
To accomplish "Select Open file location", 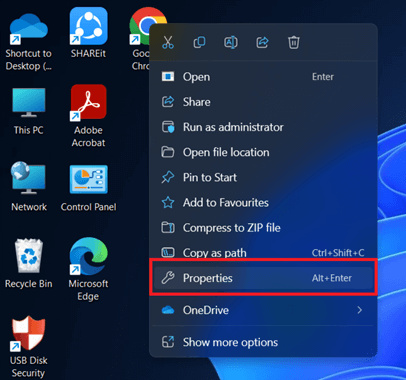I will click(263, 152).
